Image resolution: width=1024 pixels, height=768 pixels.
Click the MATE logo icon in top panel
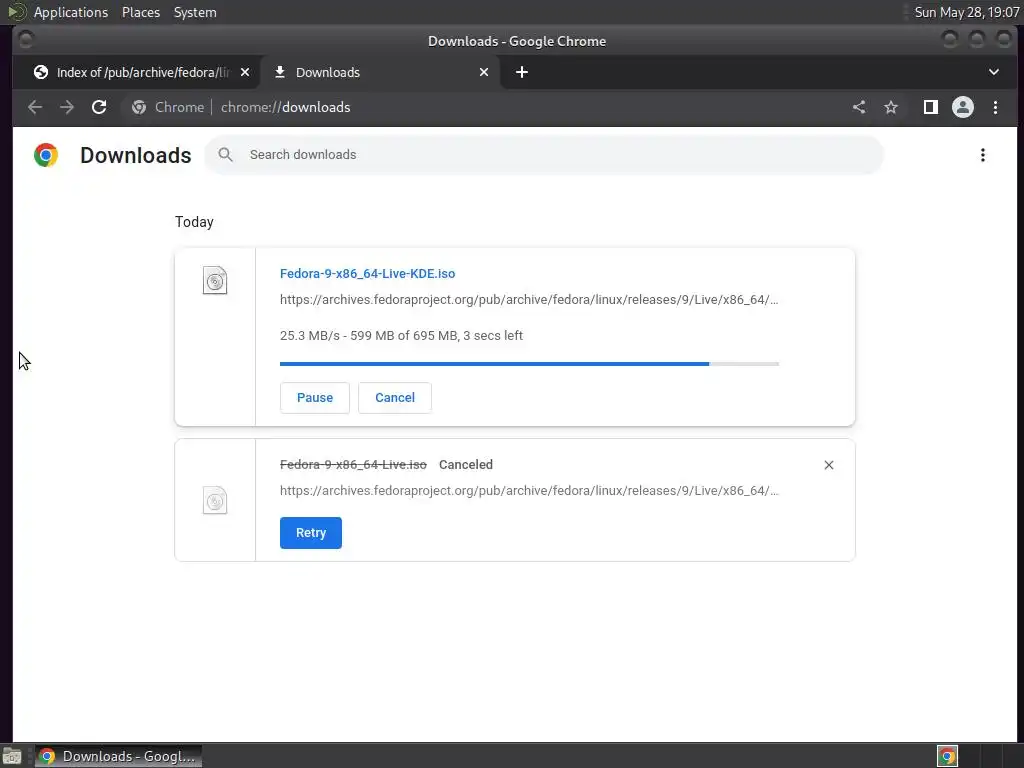point(16,12)
